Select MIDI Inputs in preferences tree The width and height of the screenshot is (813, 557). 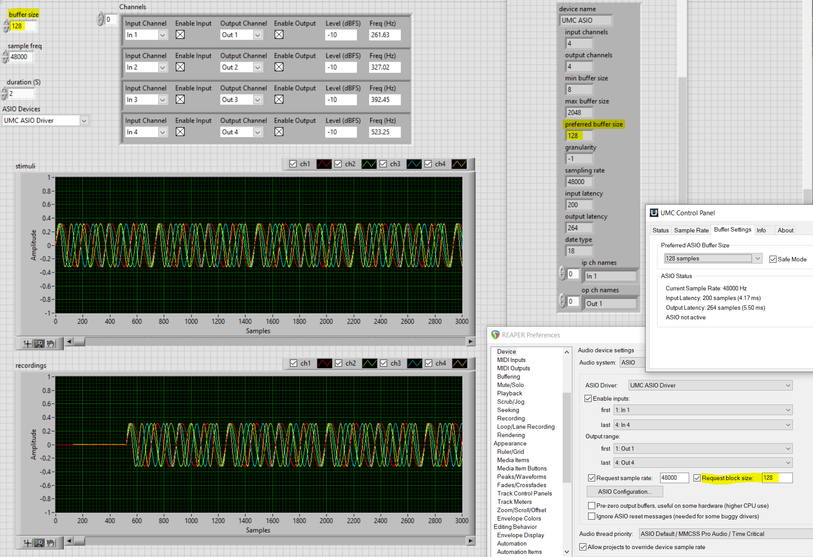pos(511,360)
